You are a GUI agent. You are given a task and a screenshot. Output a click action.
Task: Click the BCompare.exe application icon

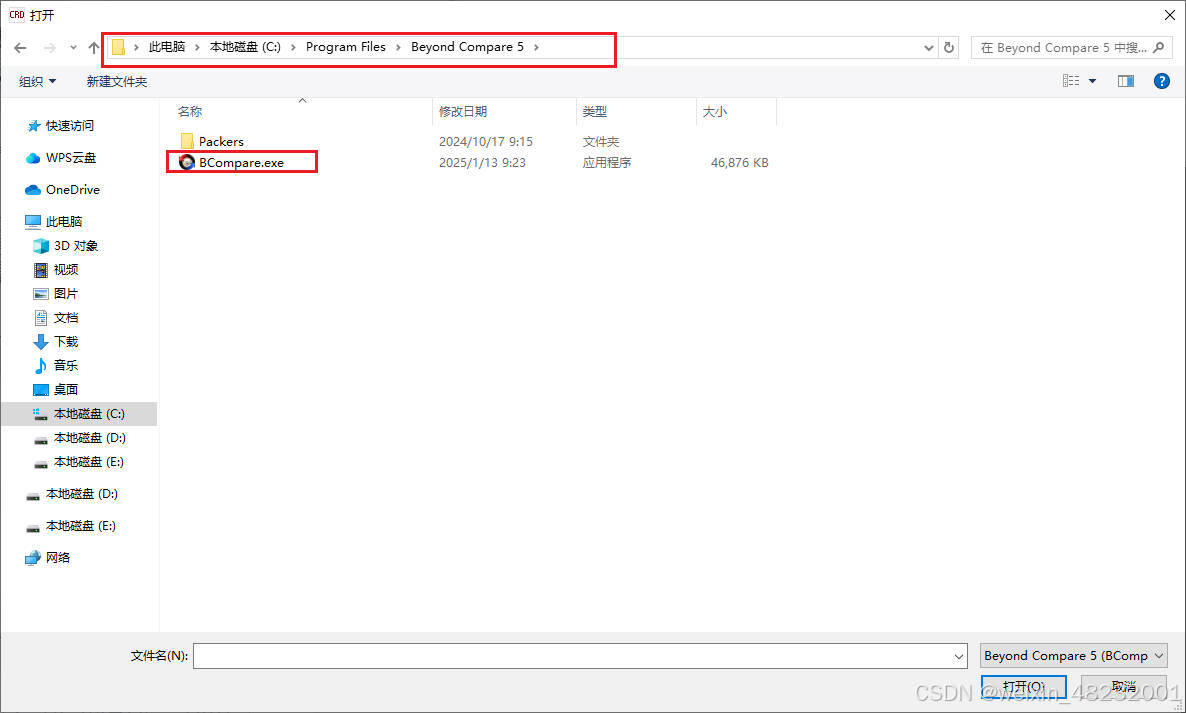click(x=187, y=162)
